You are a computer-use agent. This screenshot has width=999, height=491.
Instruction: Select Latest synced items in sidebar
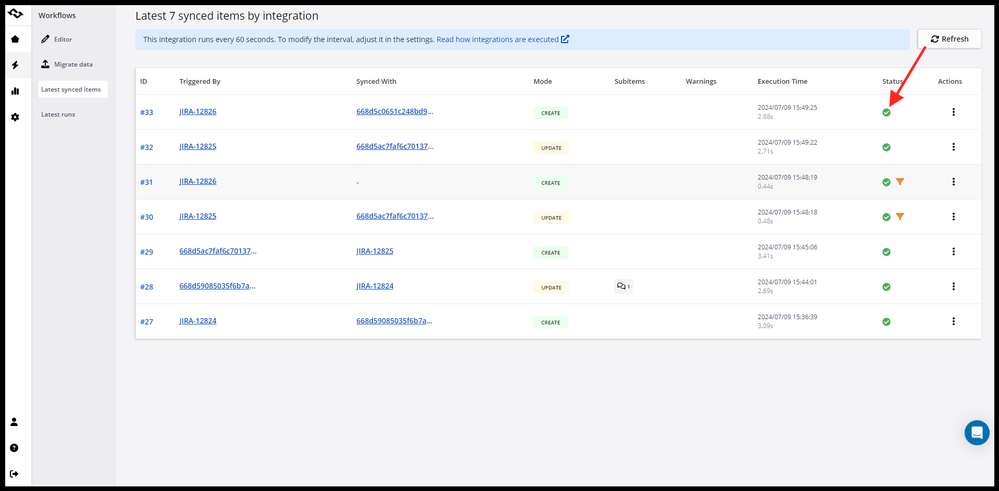pos(73,89)
